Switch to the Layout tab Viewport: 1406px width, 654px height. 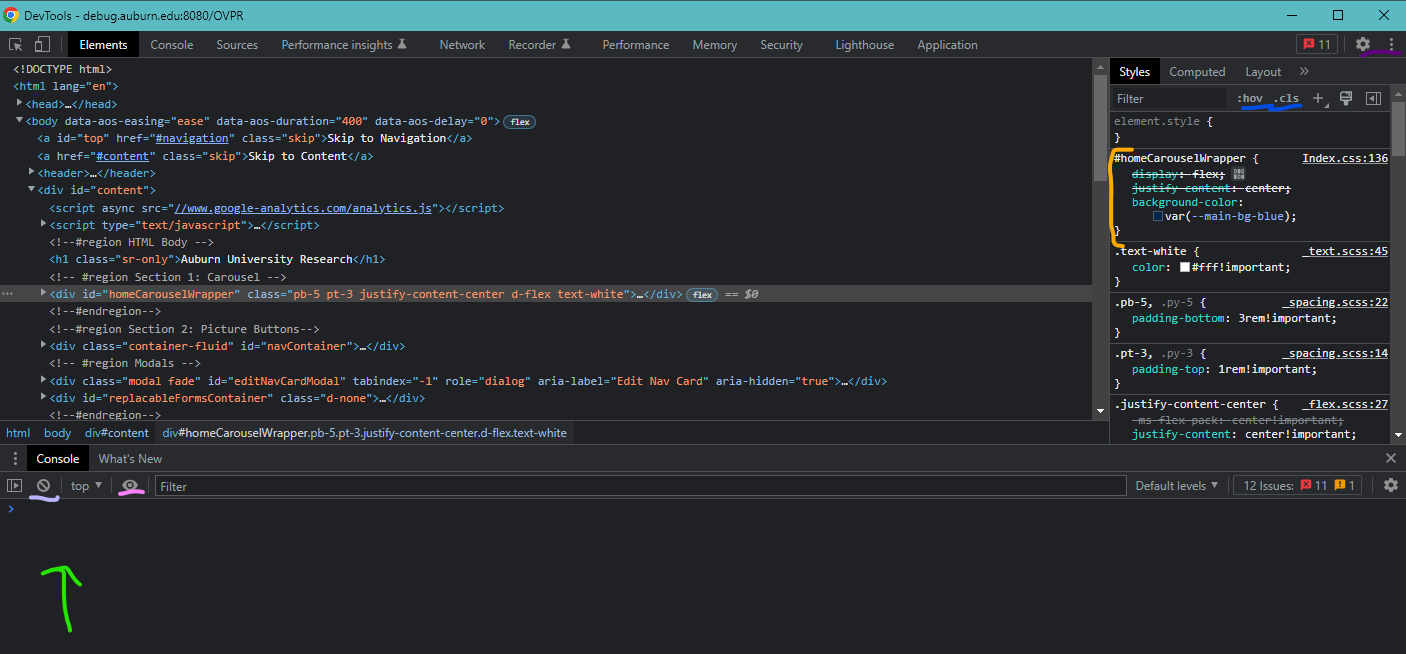pyautogui.click(x=1263, y=71)
